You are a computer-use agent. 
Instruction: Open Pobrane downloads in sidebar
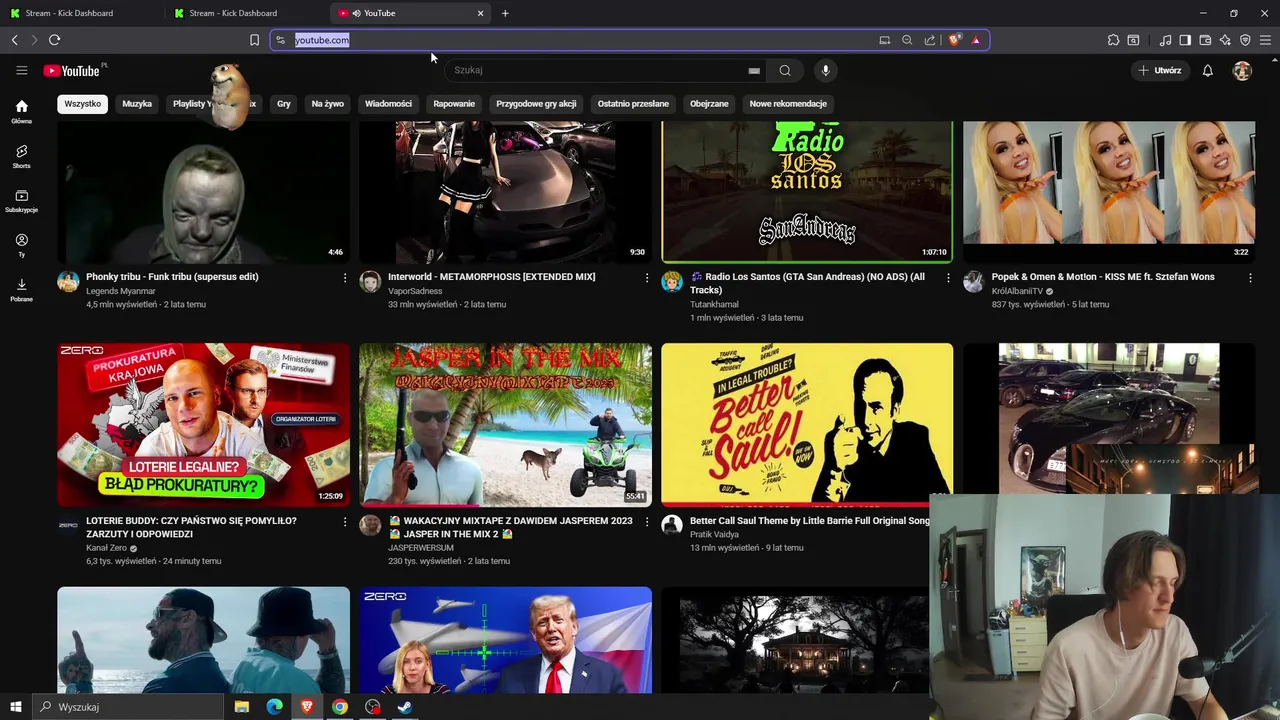[21, 290]
